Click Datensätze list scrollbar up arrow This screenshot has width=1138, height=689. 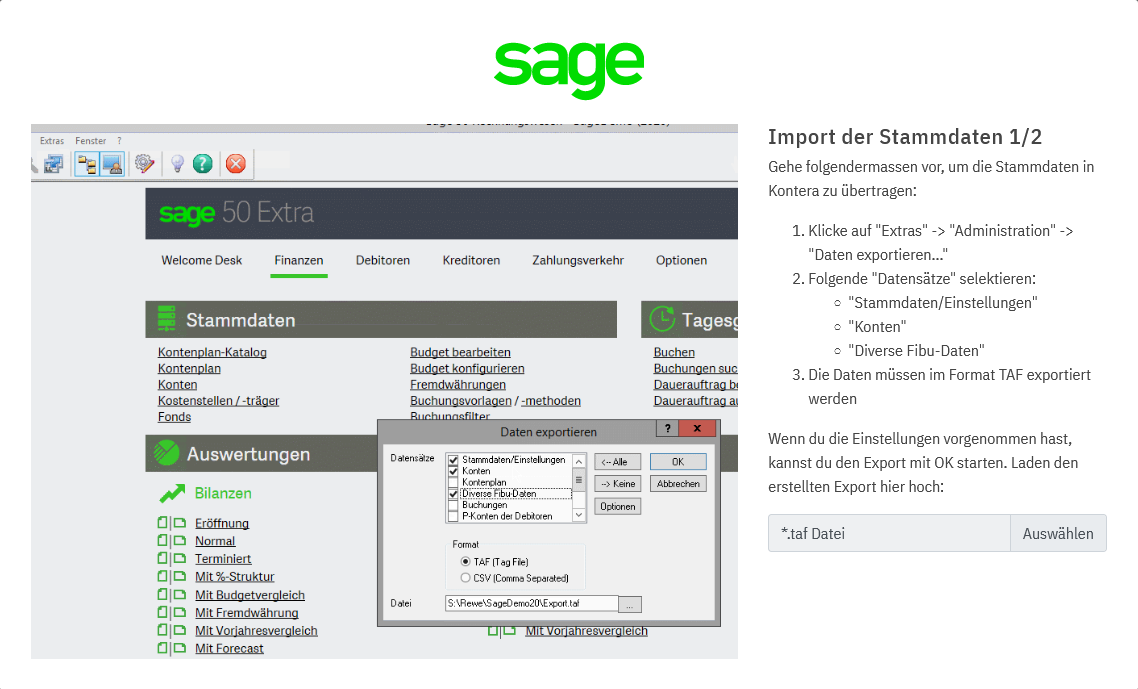click(579, 462)
